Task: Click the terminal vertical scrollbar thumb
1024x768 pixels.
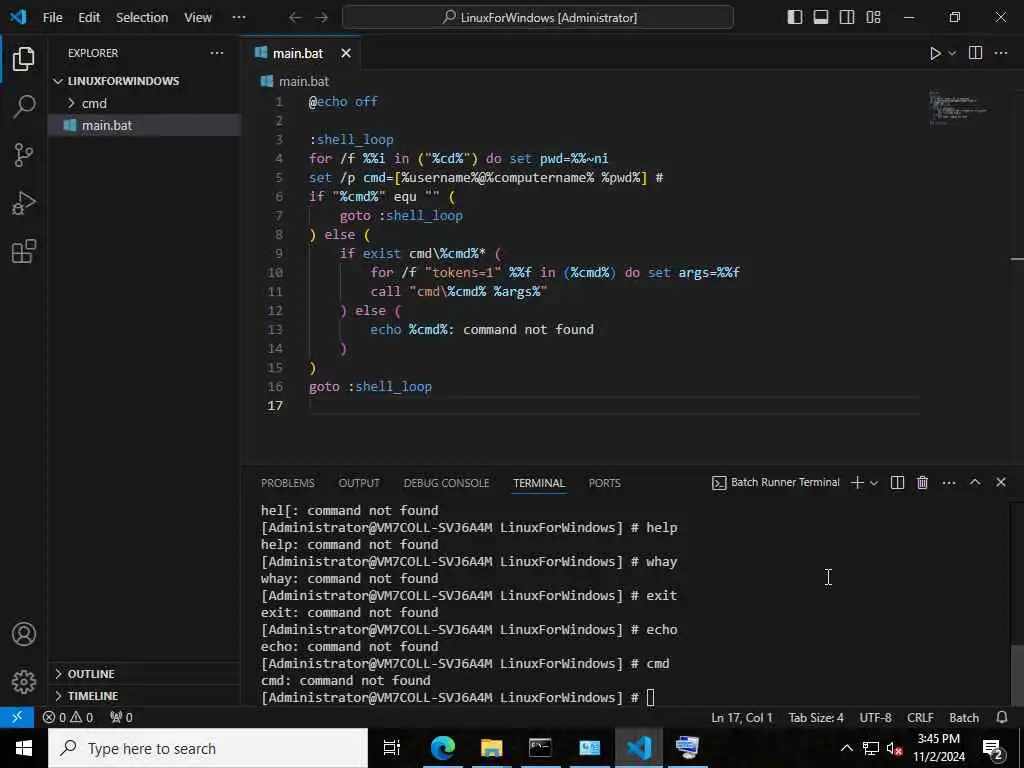Action: 1017,676
